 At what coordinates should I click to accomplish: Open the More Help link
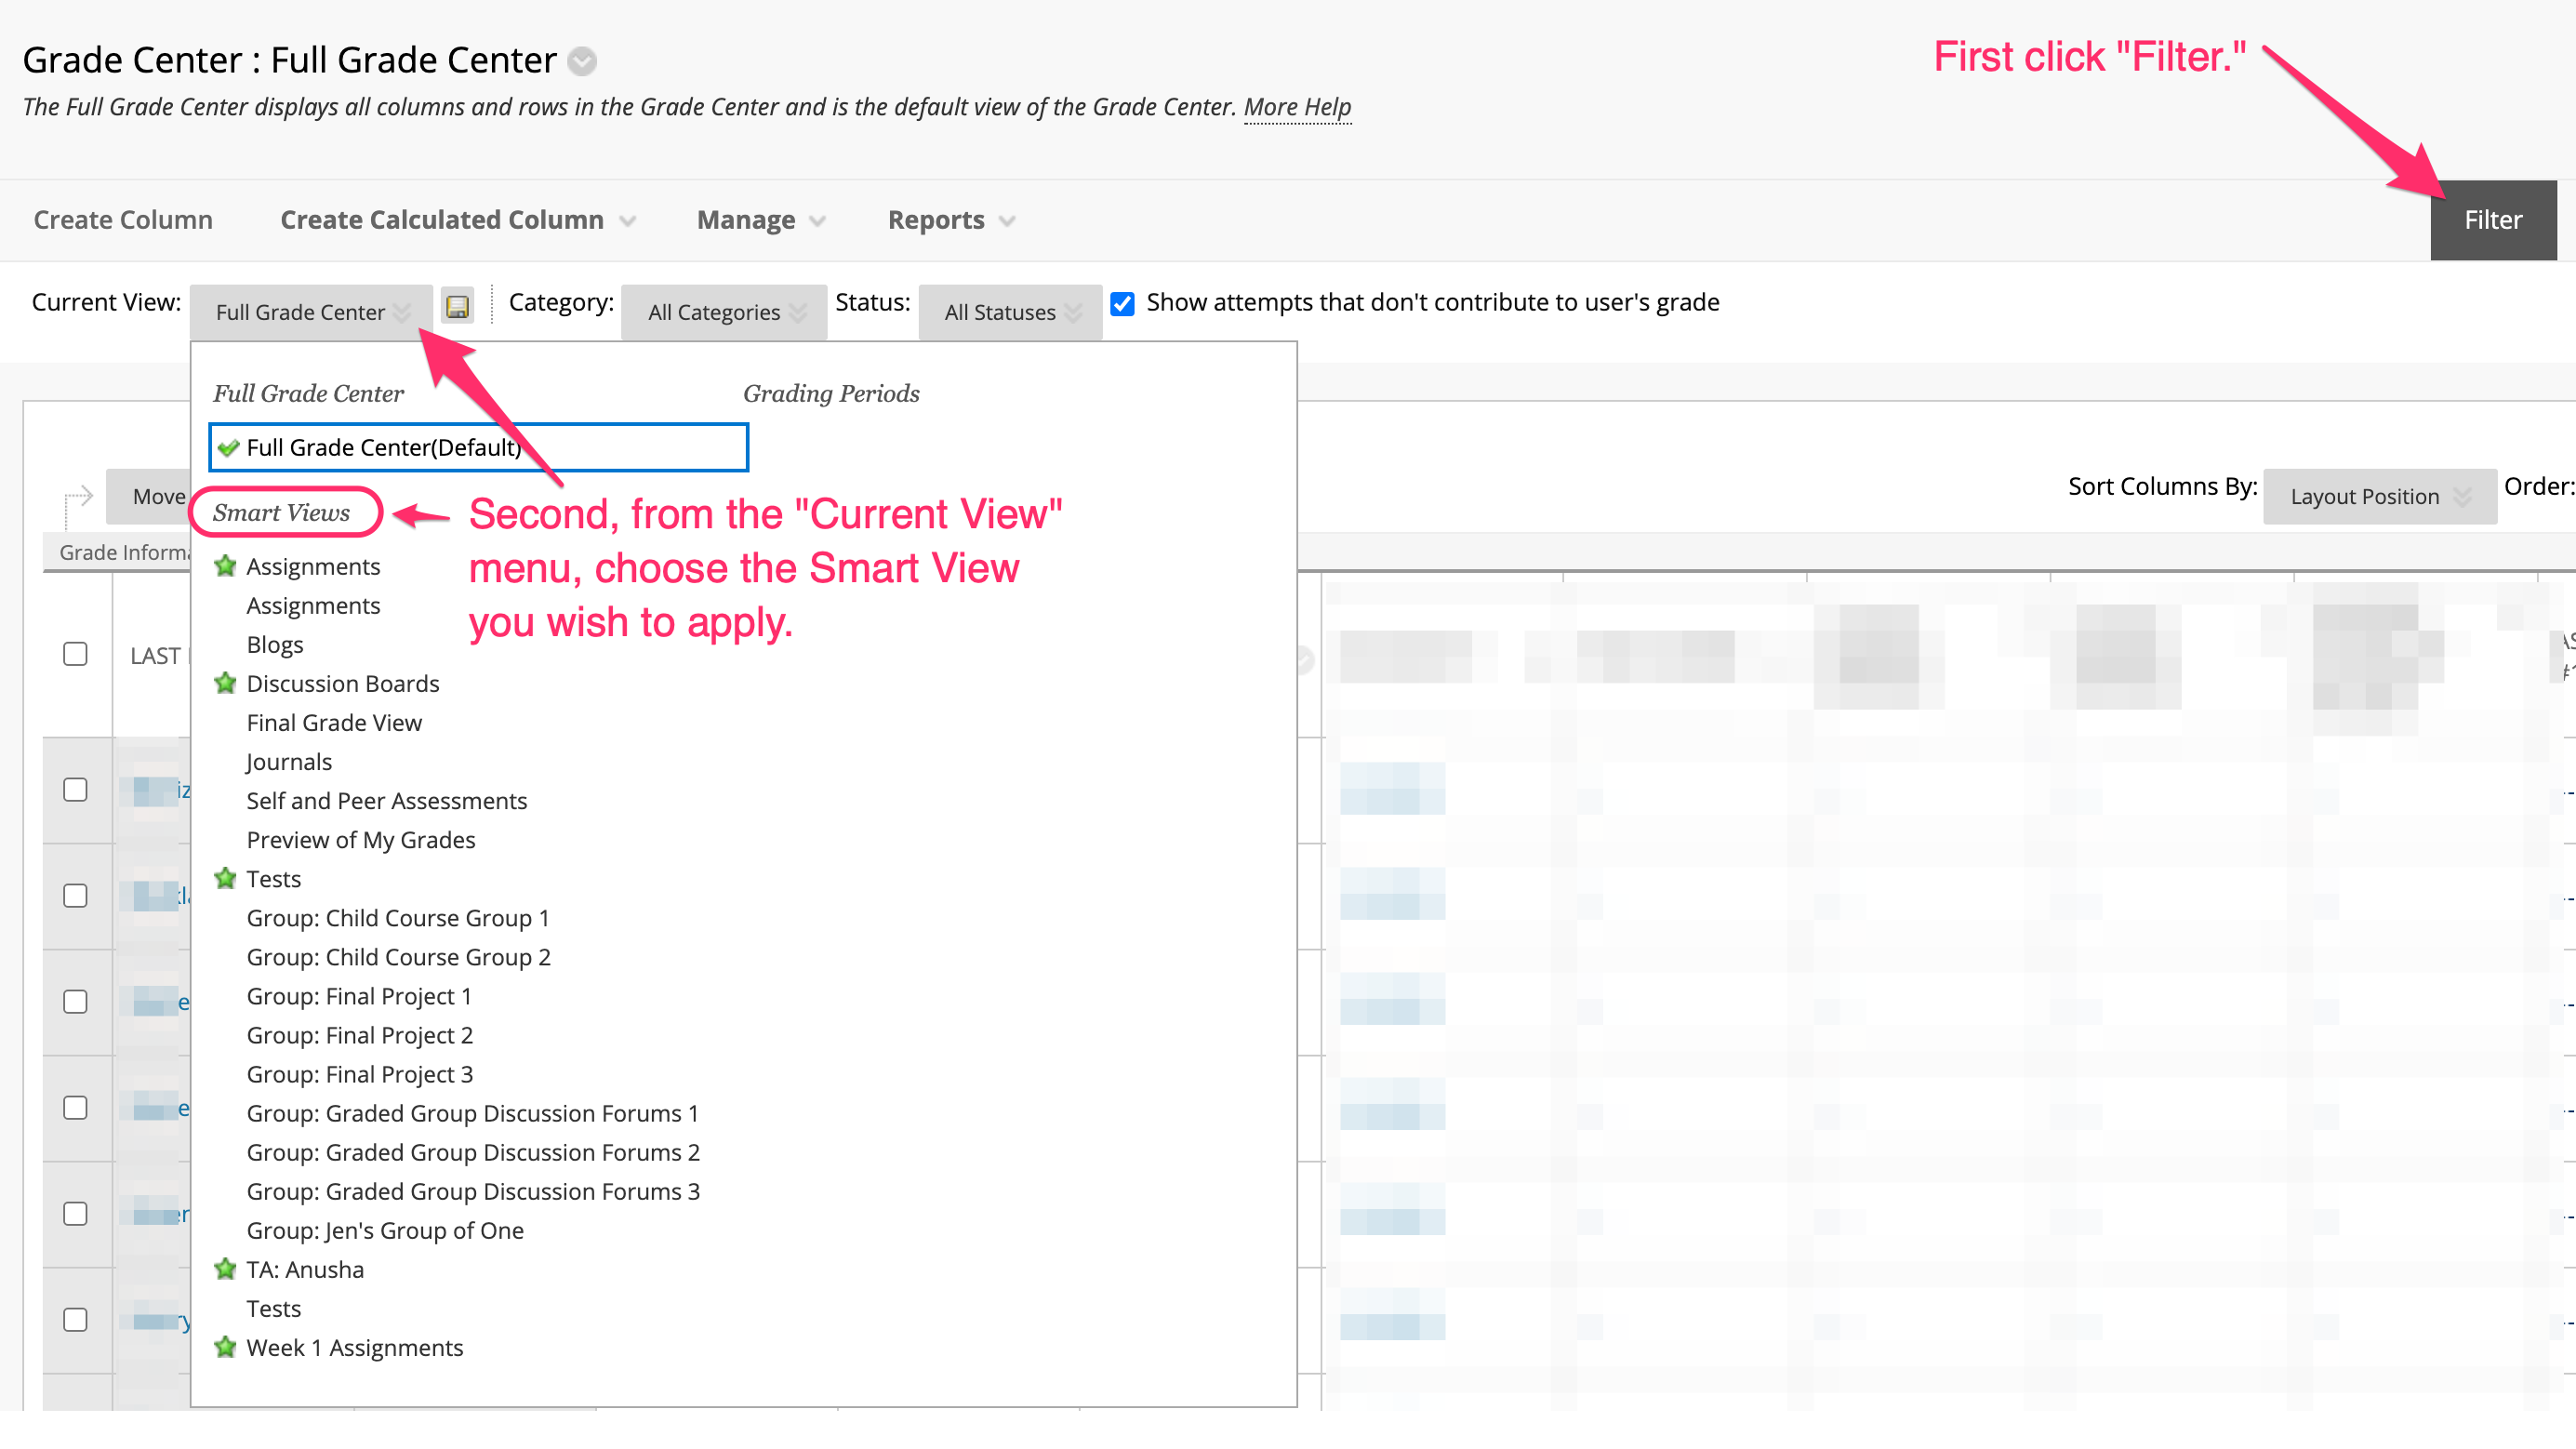coord(1297,107)
